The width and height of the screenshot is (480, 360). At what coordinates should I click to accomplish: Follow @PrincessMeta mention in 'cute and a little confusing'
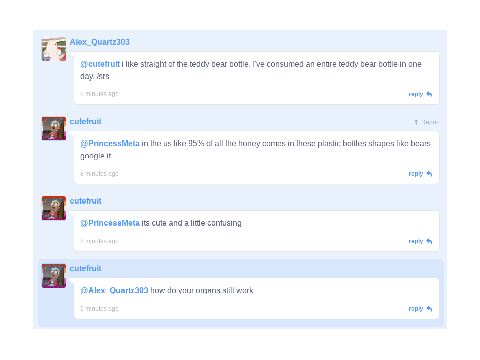point(110,223)
